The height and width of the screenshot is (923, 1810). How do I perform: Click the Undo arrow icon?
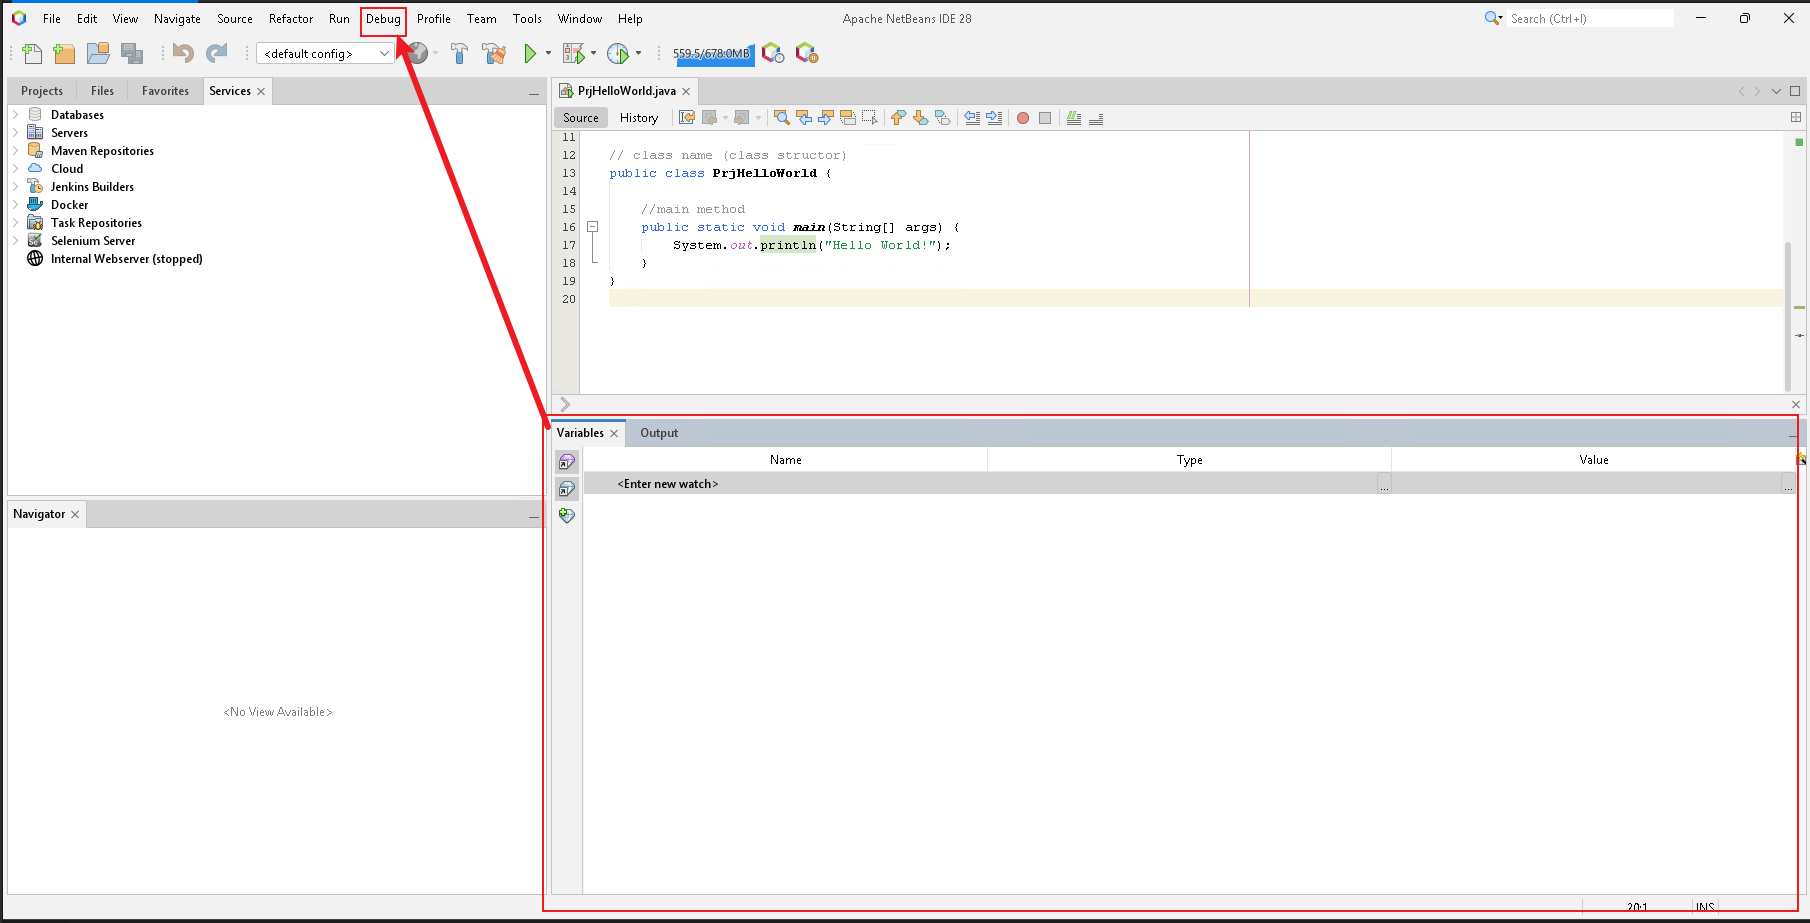[x=183, y=54]
